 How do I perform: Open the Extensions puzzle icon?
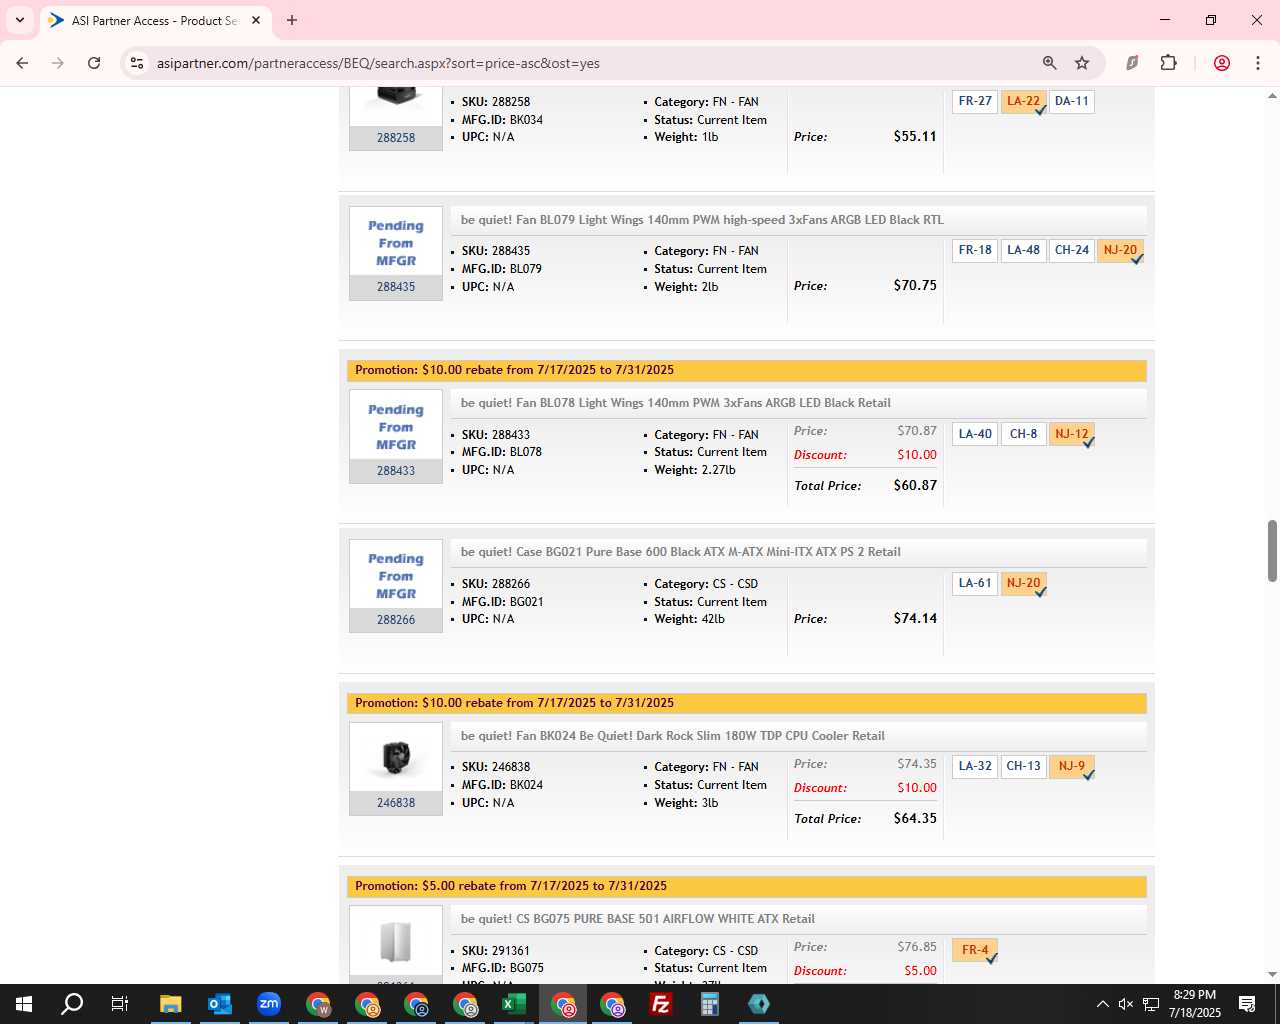click(1168, 63)
